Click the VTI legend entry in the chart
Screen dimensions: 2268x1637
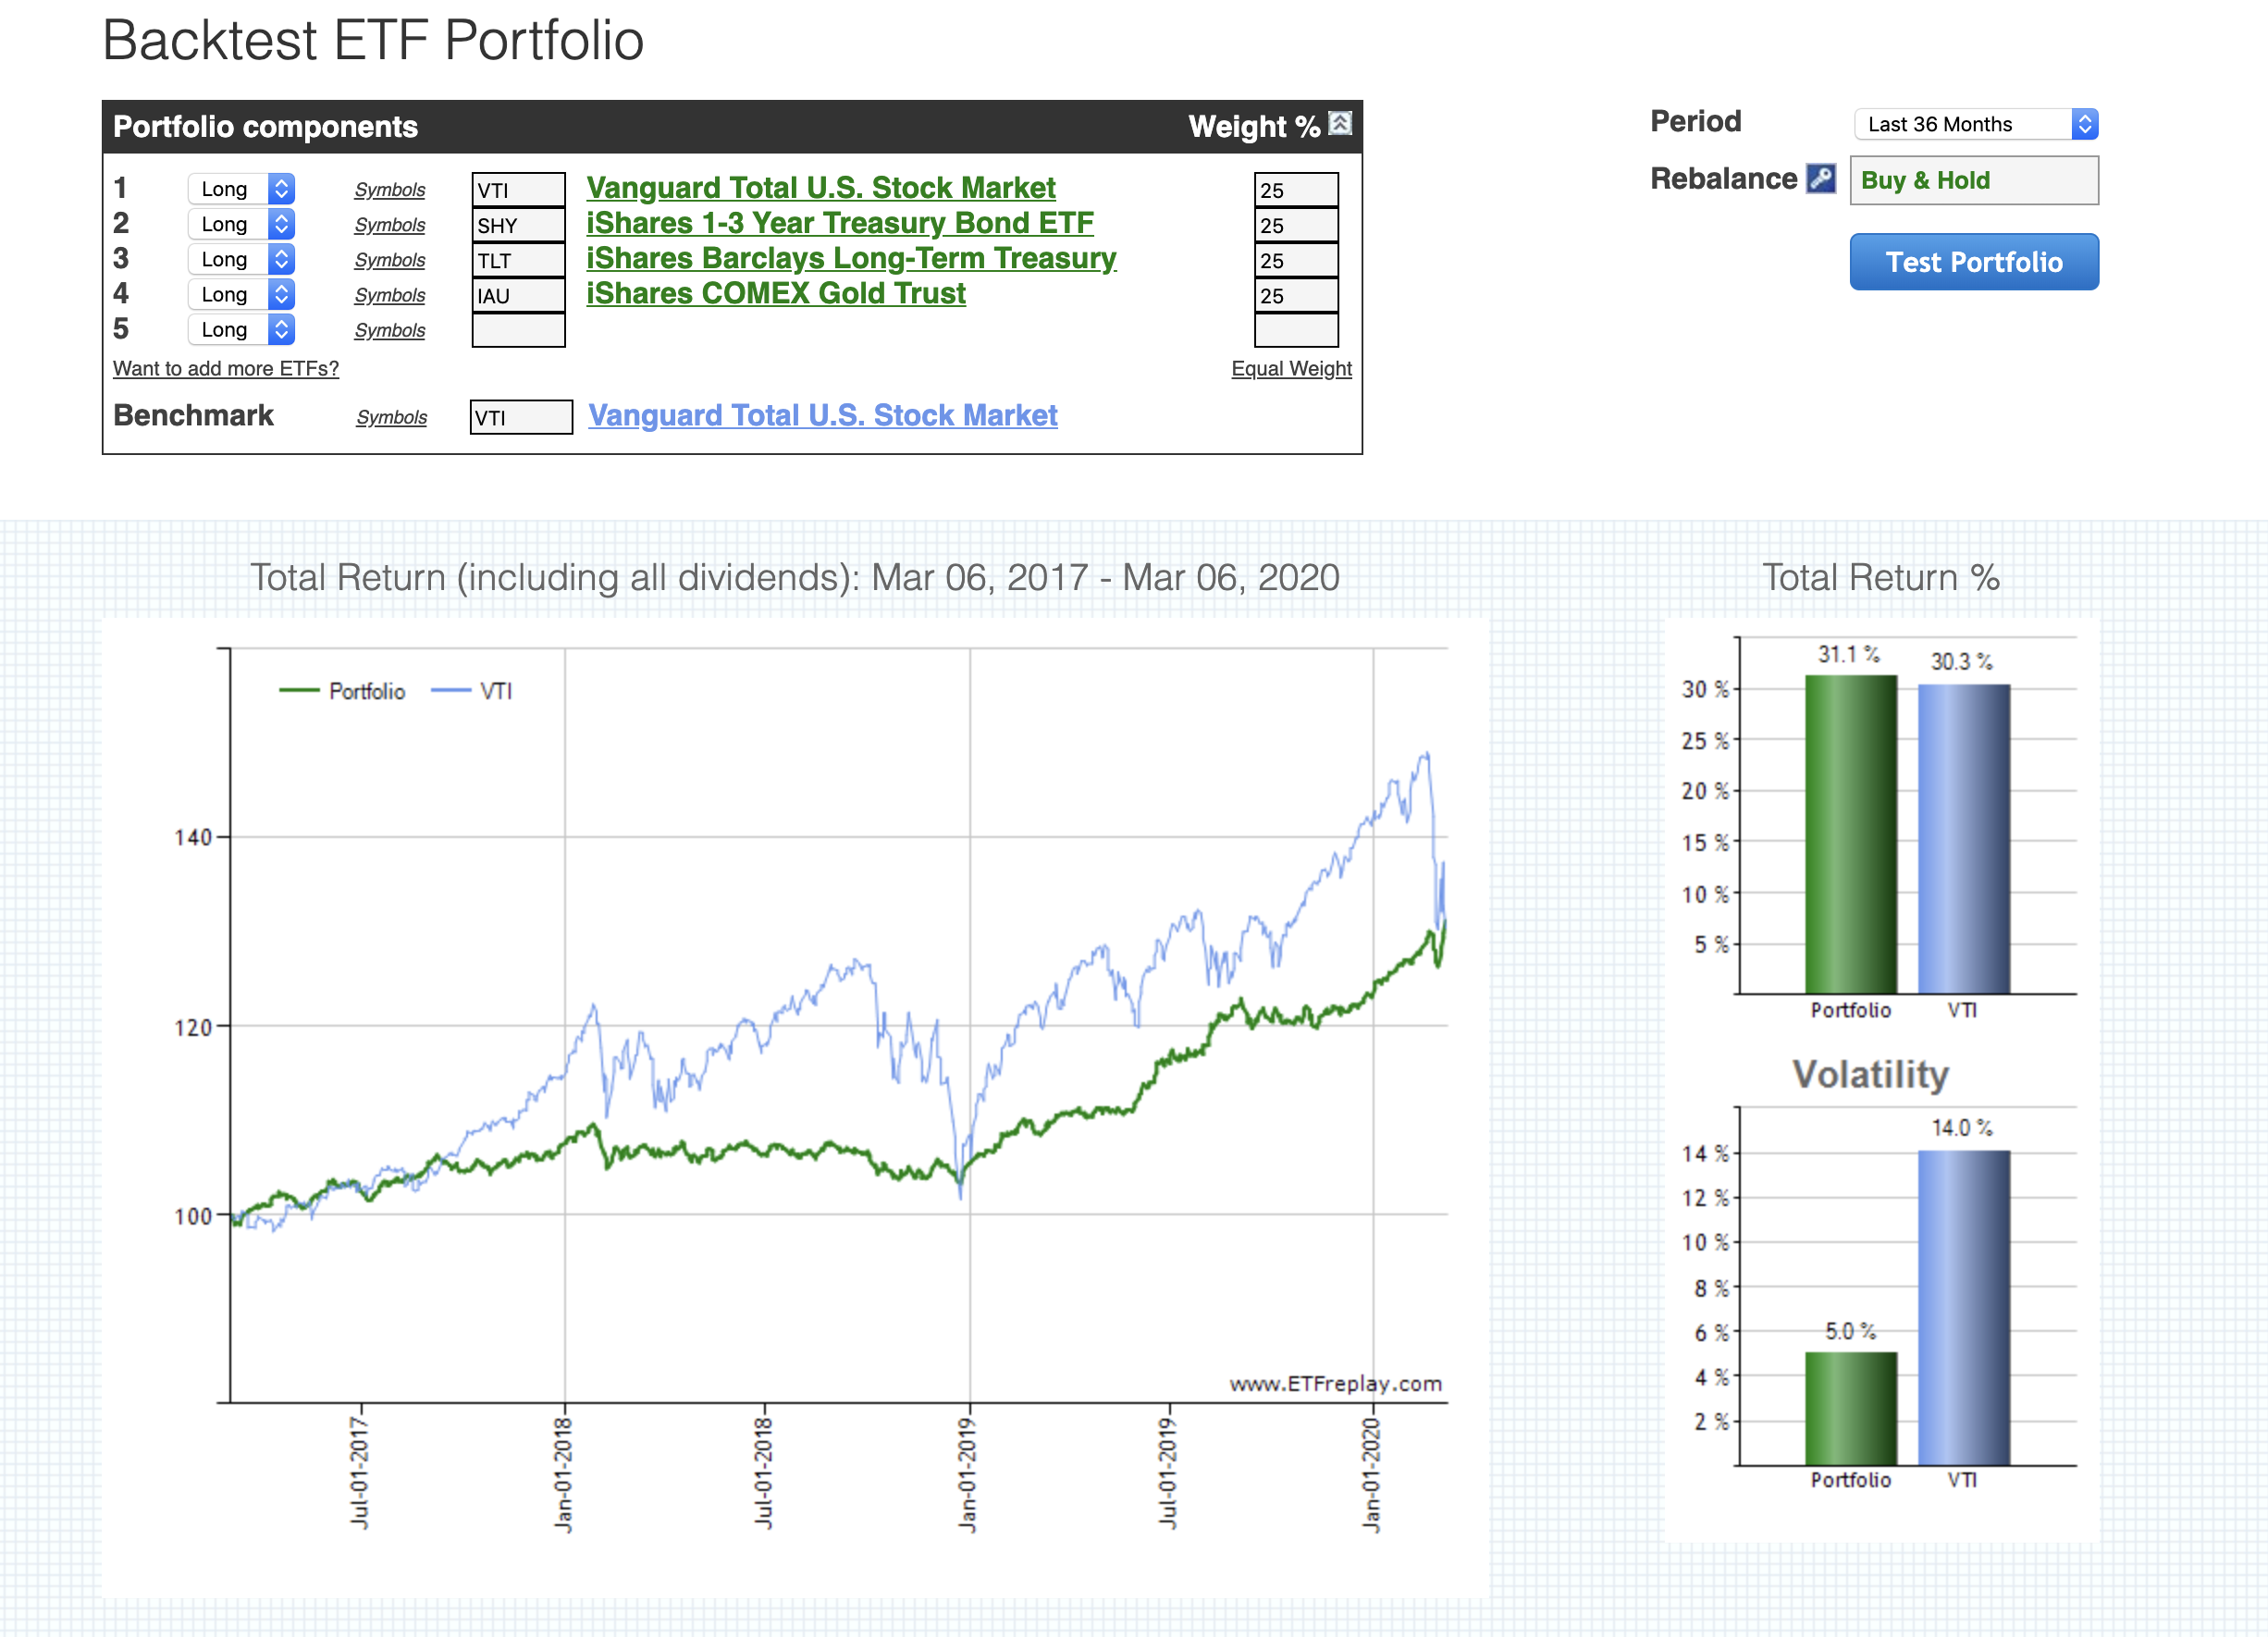471,691
